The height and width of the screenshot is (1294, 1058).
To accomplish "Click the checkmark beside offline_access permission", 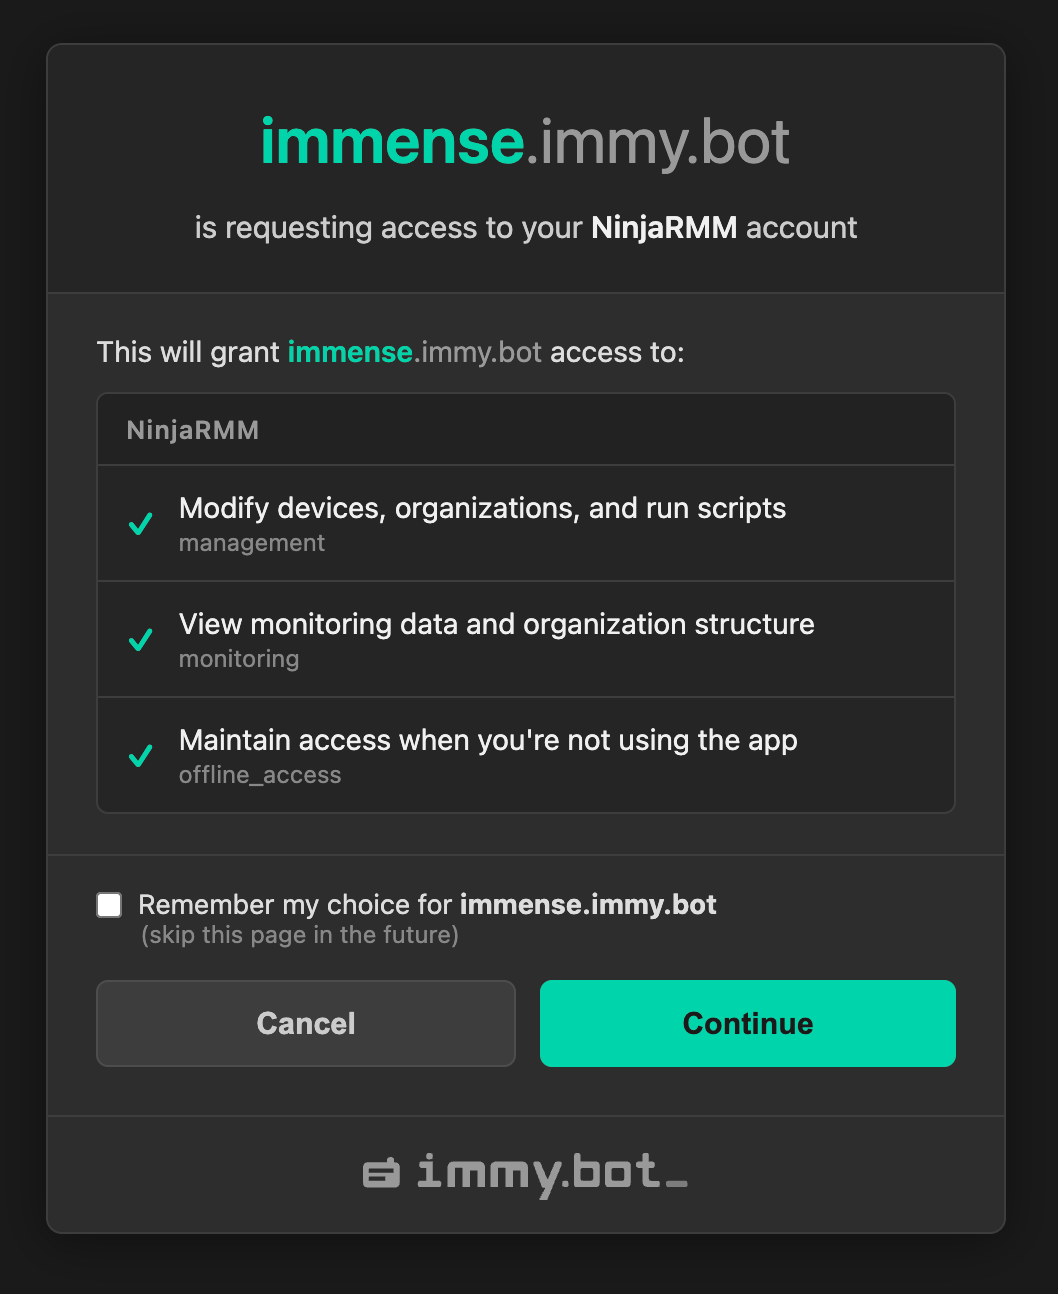I will tap(140, 756).
